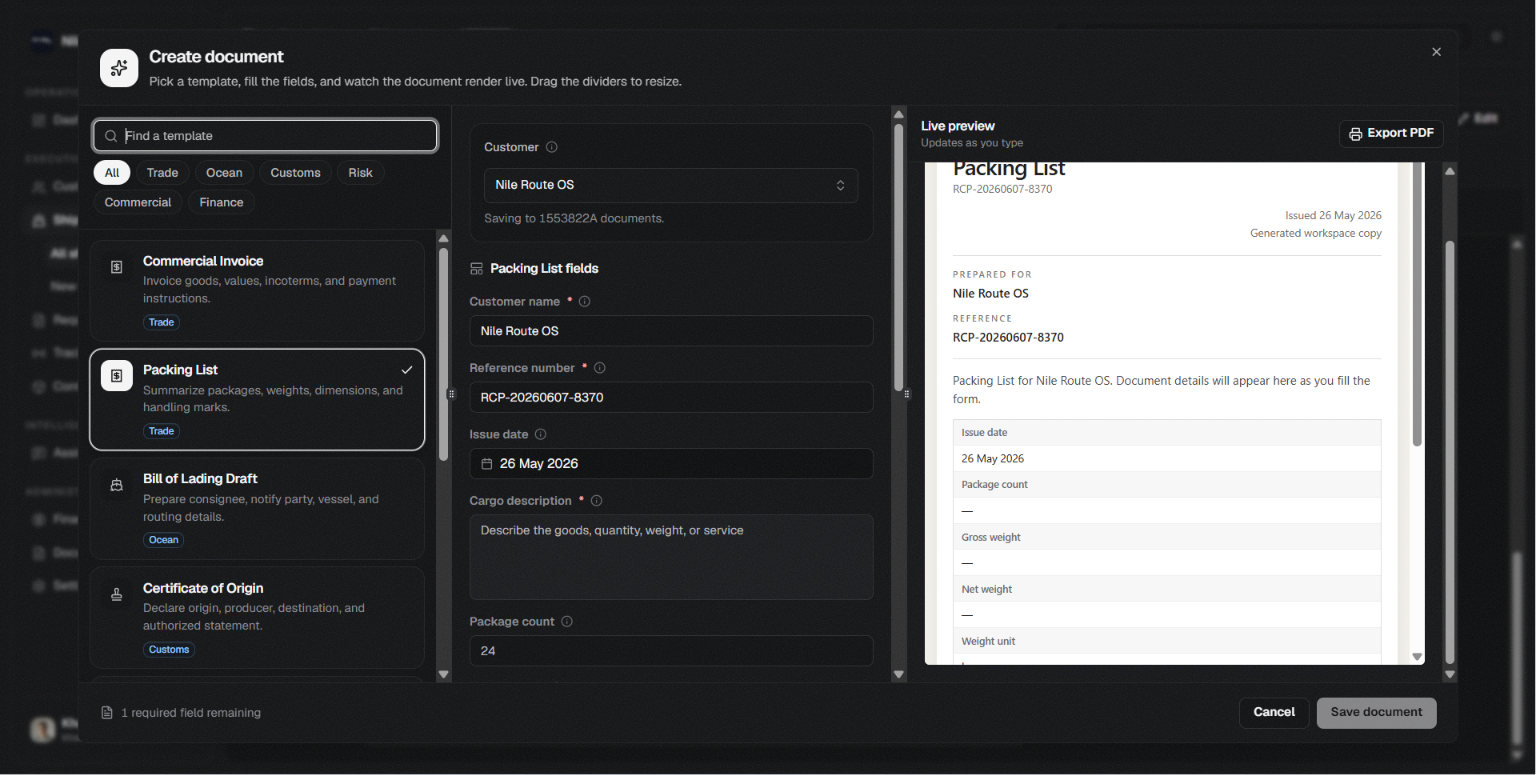
Task: Click the preview document scroll down arrow
Action: pos(1417,657)
